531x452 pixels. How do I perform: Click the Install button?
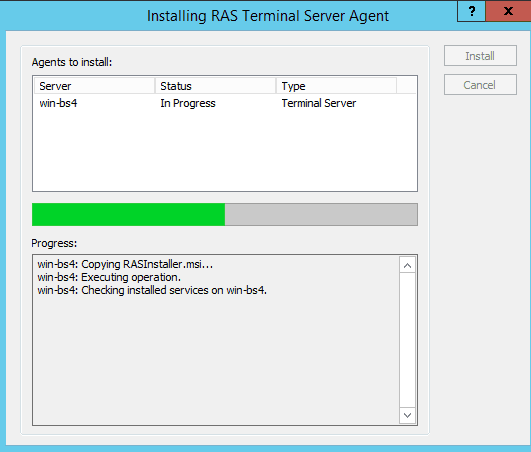coord(480,56)
